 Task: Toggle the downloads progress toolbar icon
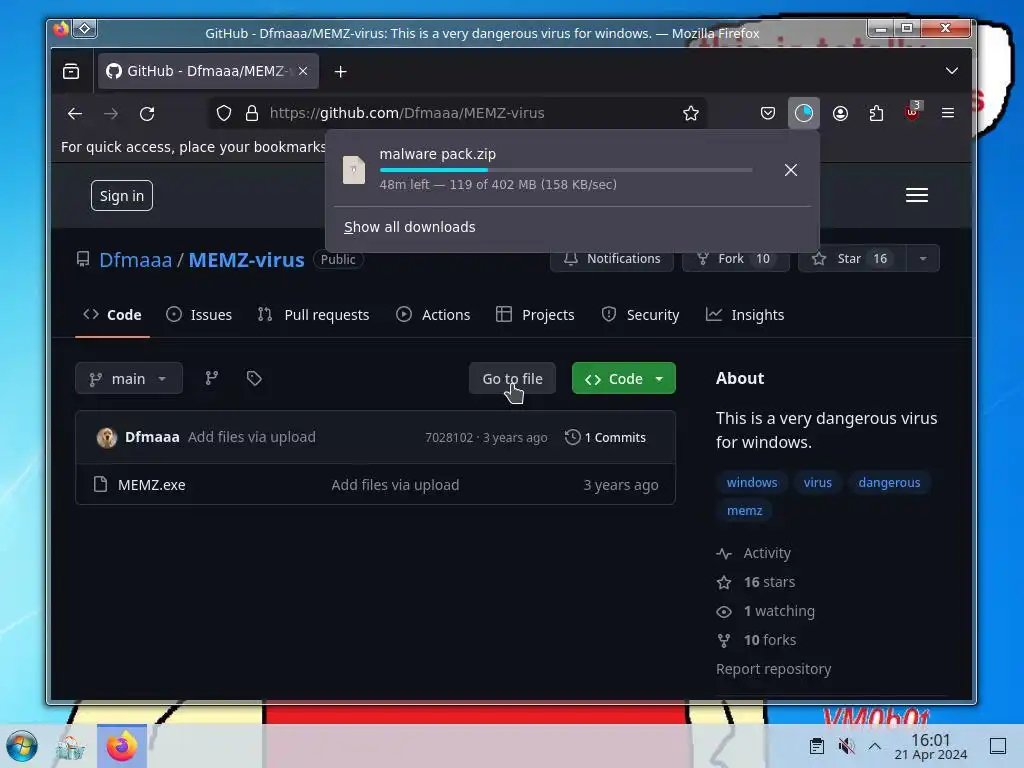[803, 114]
